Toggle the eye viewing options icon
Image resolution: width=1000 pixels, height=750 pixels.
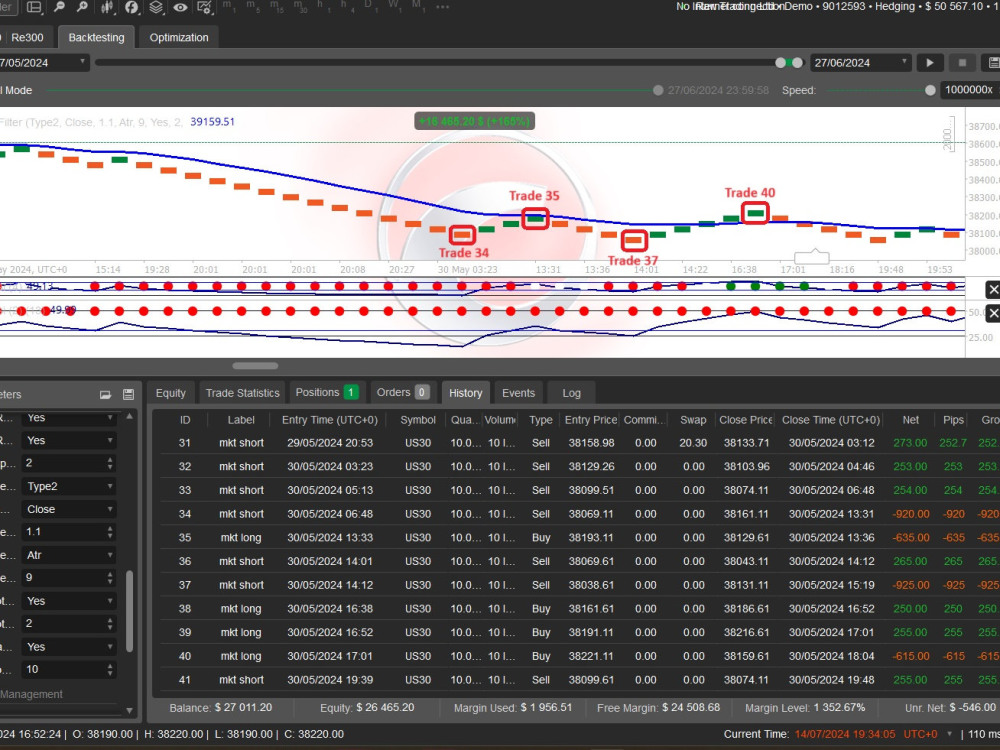tap(180, 7)
